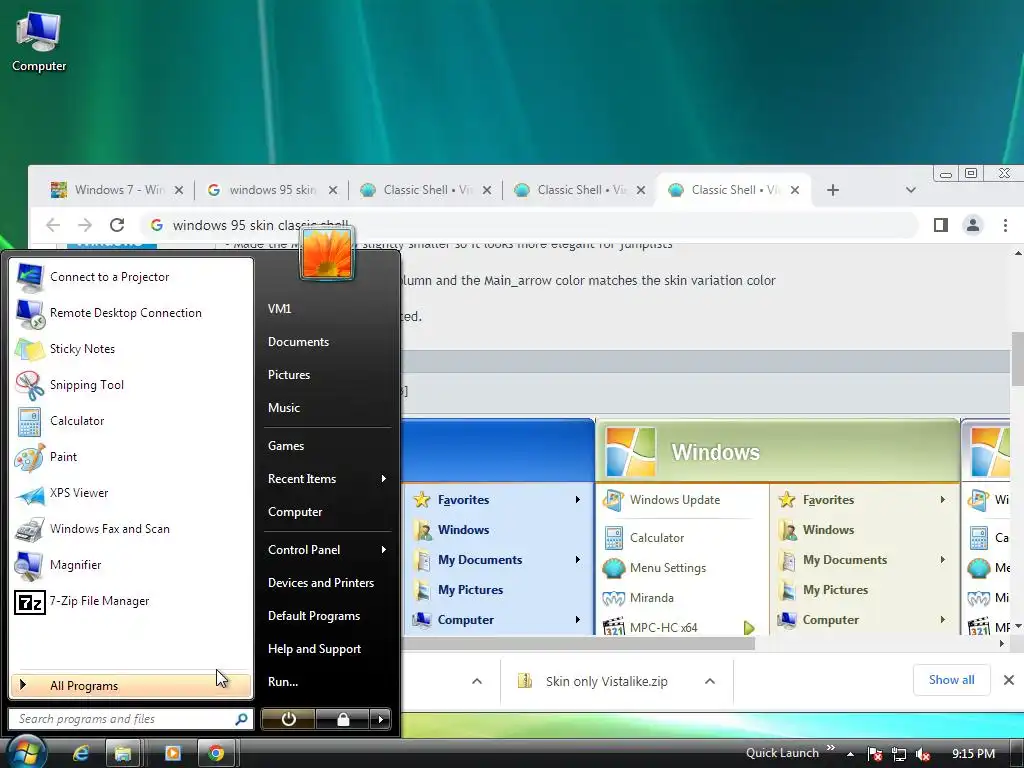Expand Quick Launch toolbar chevron
This screenshot has width=1024, height=768.
click(831, 748)
